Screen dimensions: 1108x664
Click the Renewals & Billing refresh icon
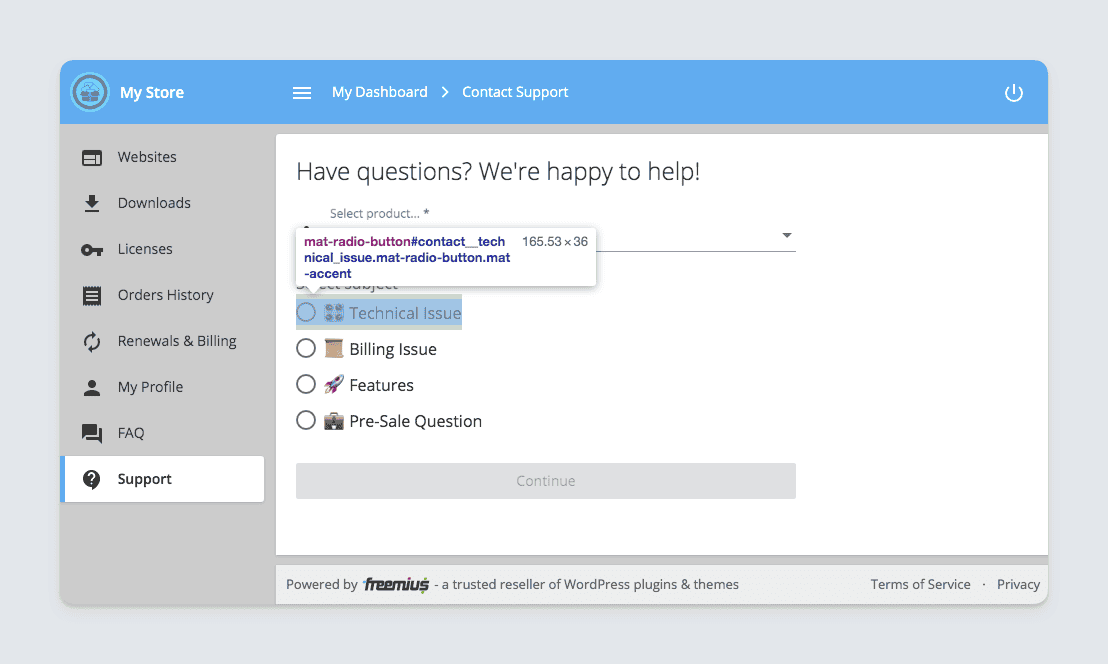[x=91, y=340]
